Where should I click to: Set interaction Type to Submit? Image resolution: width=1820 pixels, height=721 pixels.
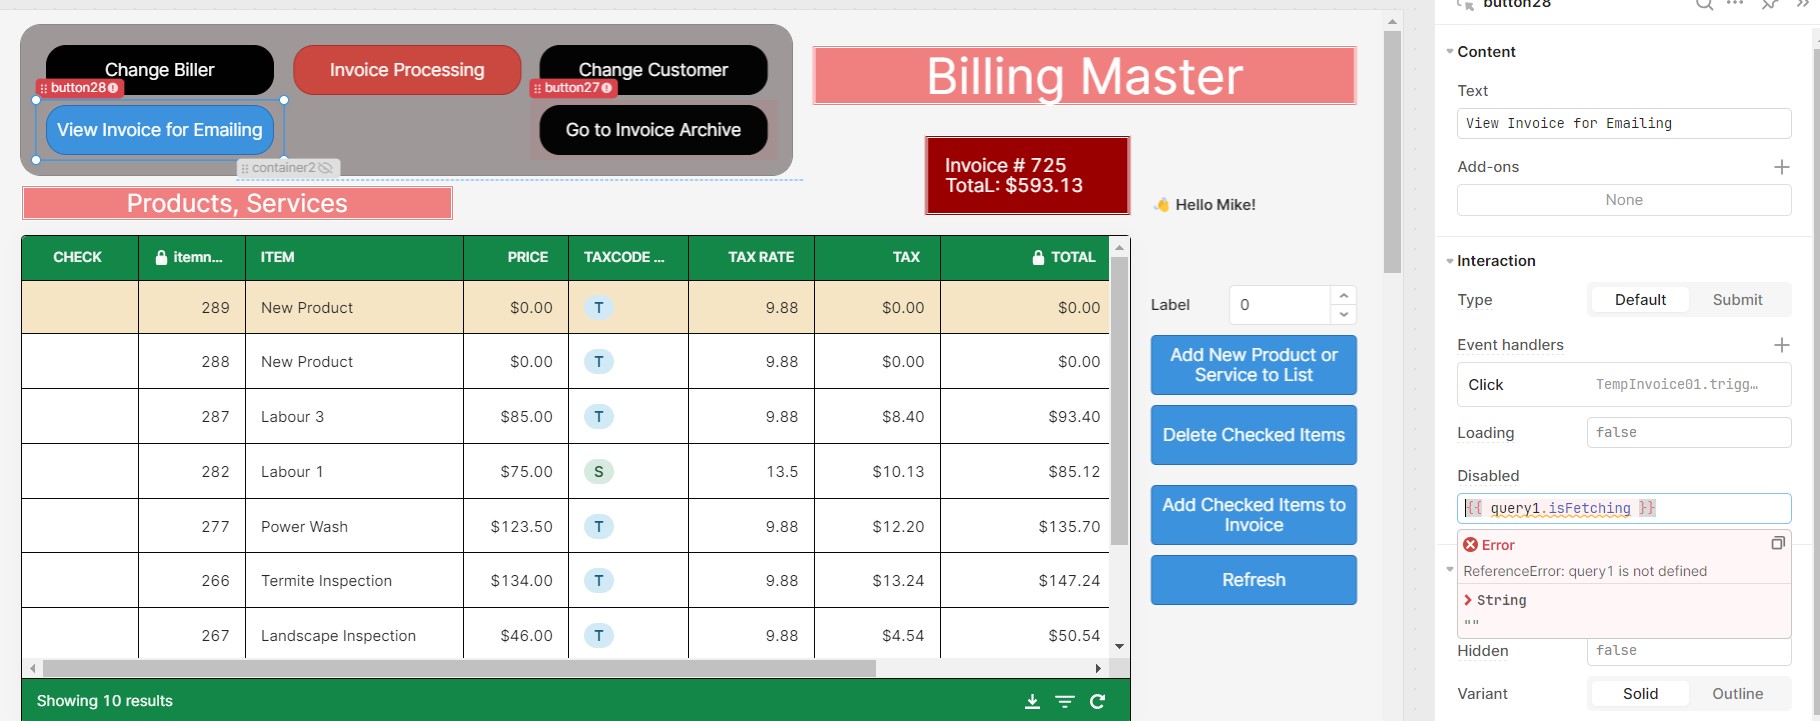point(1737,300)
